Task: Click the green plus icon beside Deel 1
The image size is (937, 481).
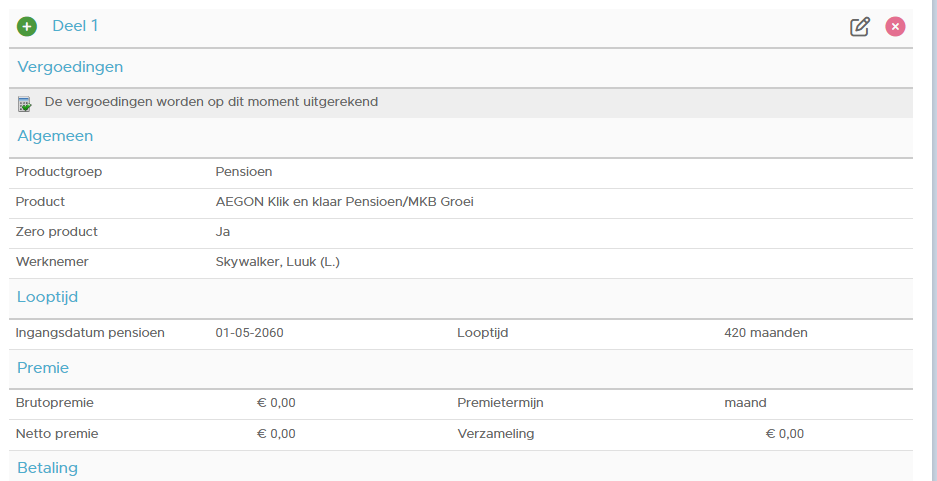Action: pyautogui.click(x=27, y=26)
